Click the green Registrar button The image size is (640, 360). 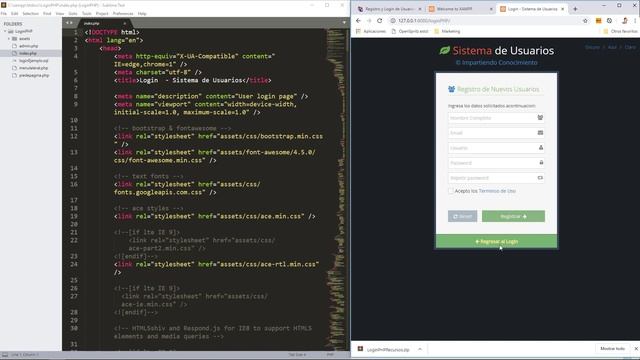pyautogui.click(x=513, y=216)
